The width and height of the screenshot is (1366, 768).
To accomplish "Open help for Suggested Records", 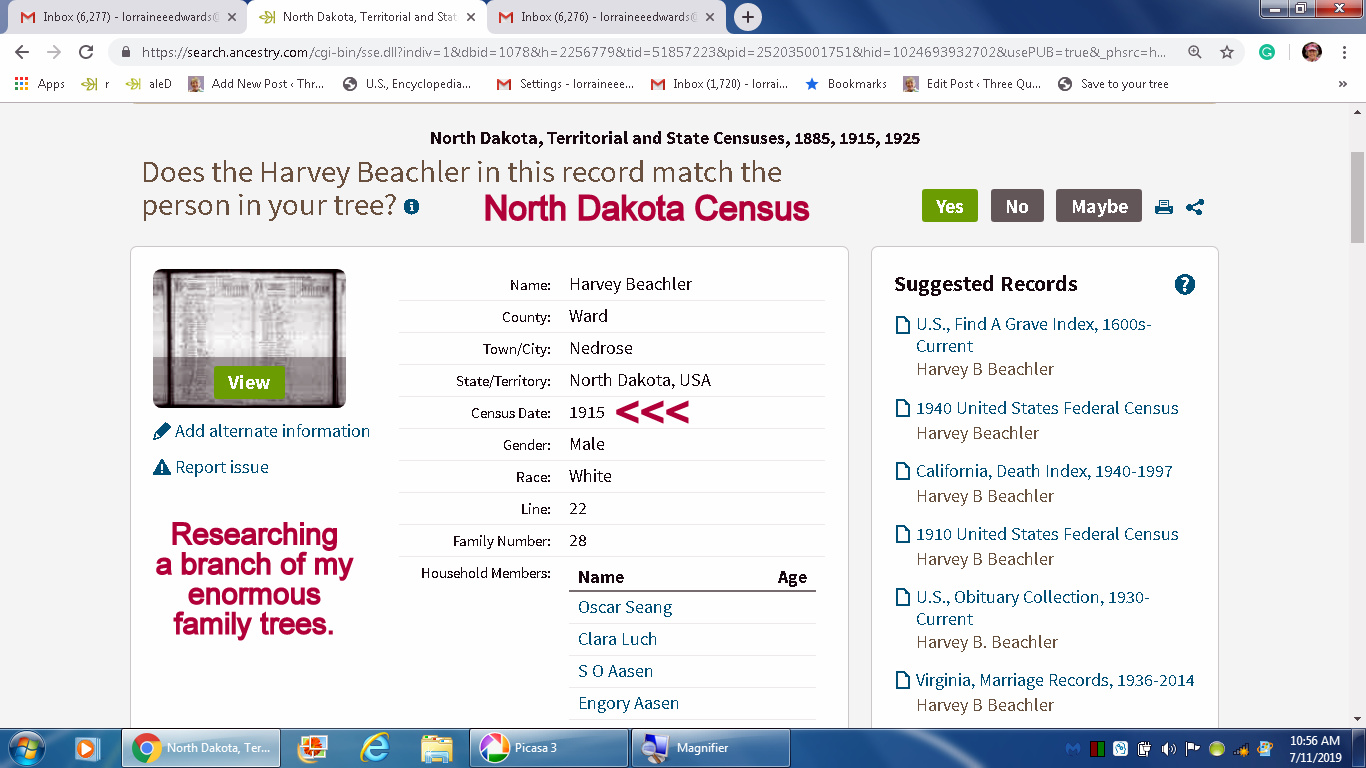I will (1185, 285).
